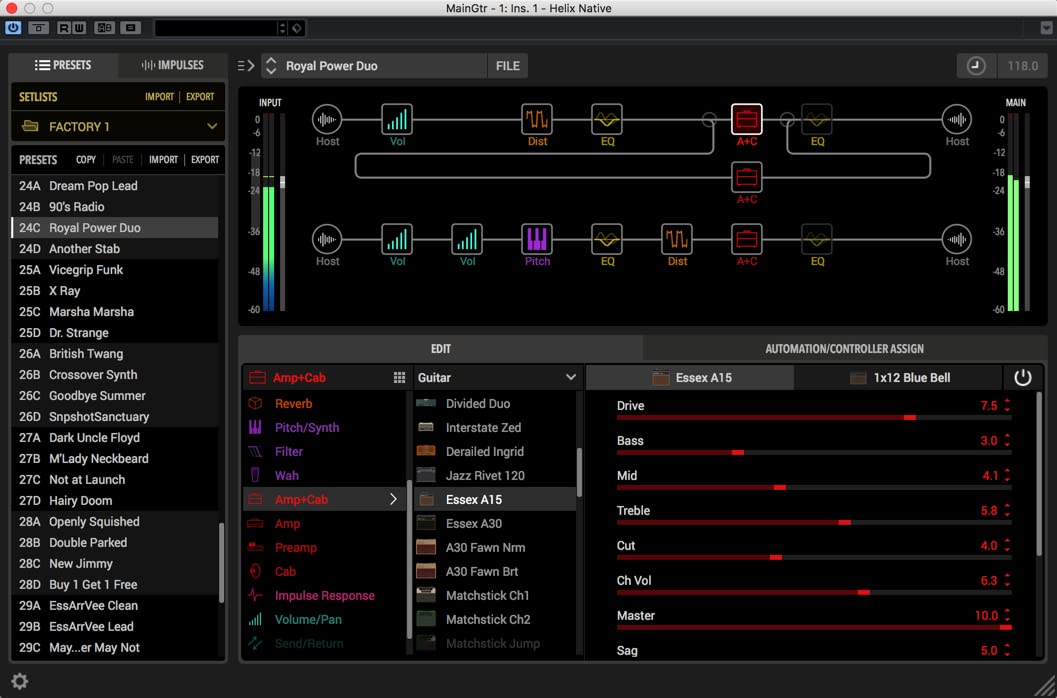The width and height of the screenshot is (1057, 698).
Task: Click the FILE button
Action: 508,66
